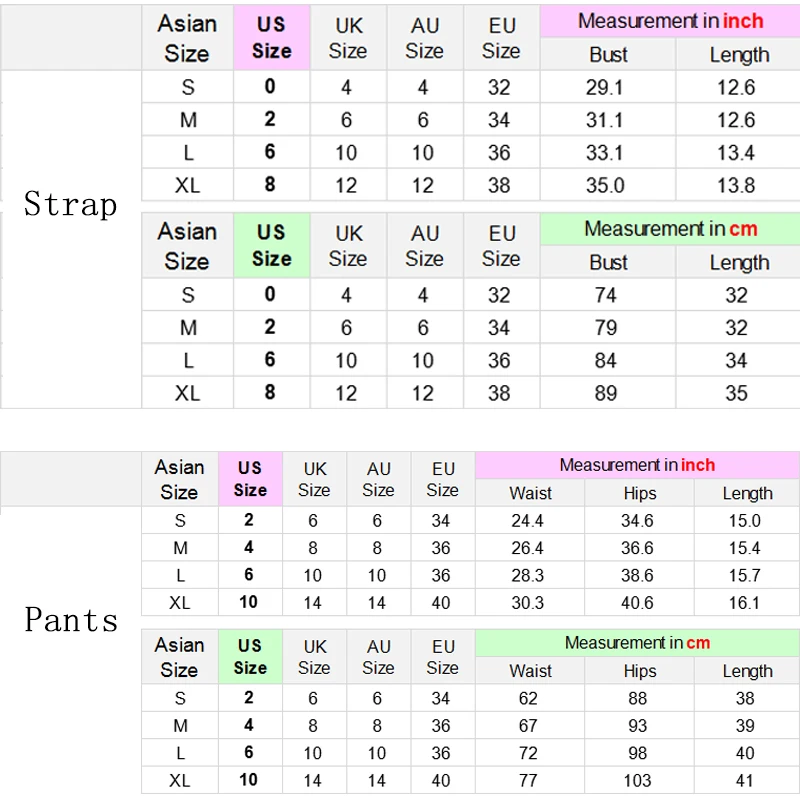Image resolution: width=800 pixels, height=800 pixels.
Task: Select the Hips header in Pants cm table
Action: [x=640, y=671]
